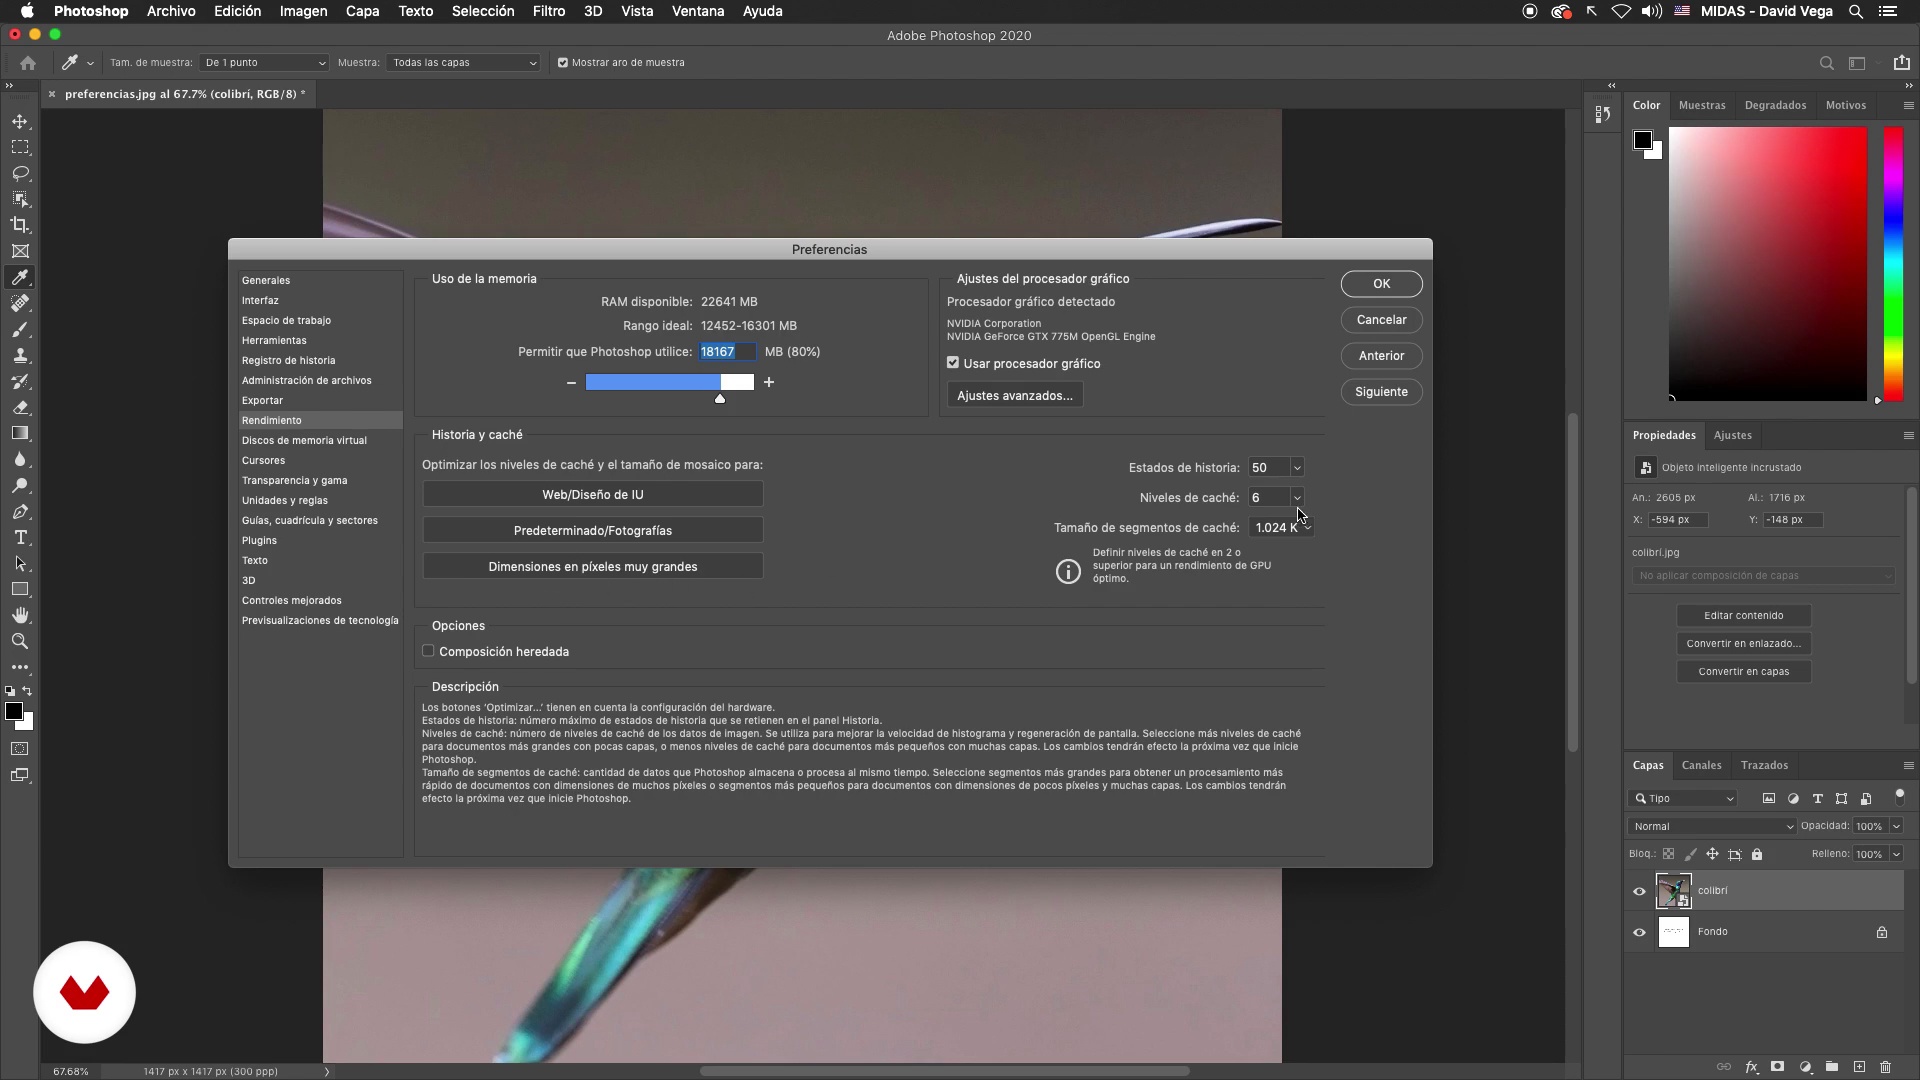Click the add layer style fx icon

click(1751, 1067)
